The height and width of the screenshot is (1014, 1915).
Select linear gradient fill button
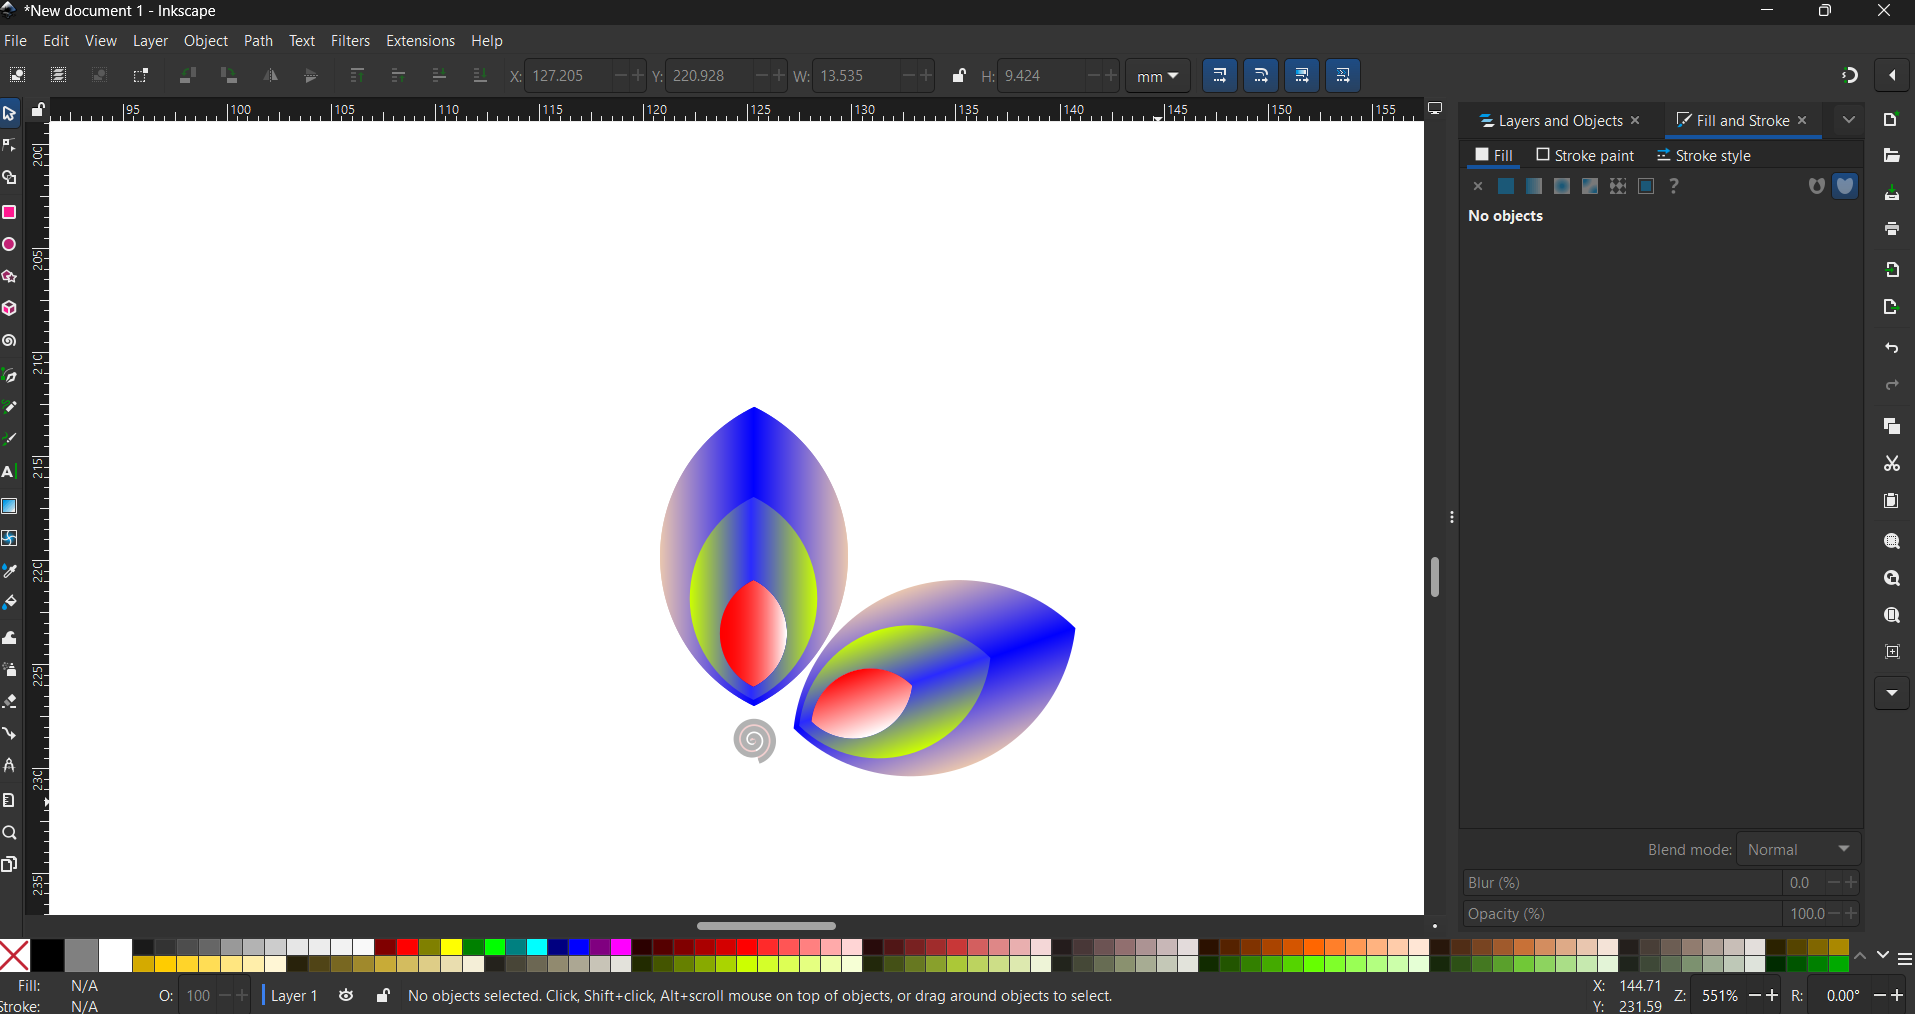tap(1534, 187)
